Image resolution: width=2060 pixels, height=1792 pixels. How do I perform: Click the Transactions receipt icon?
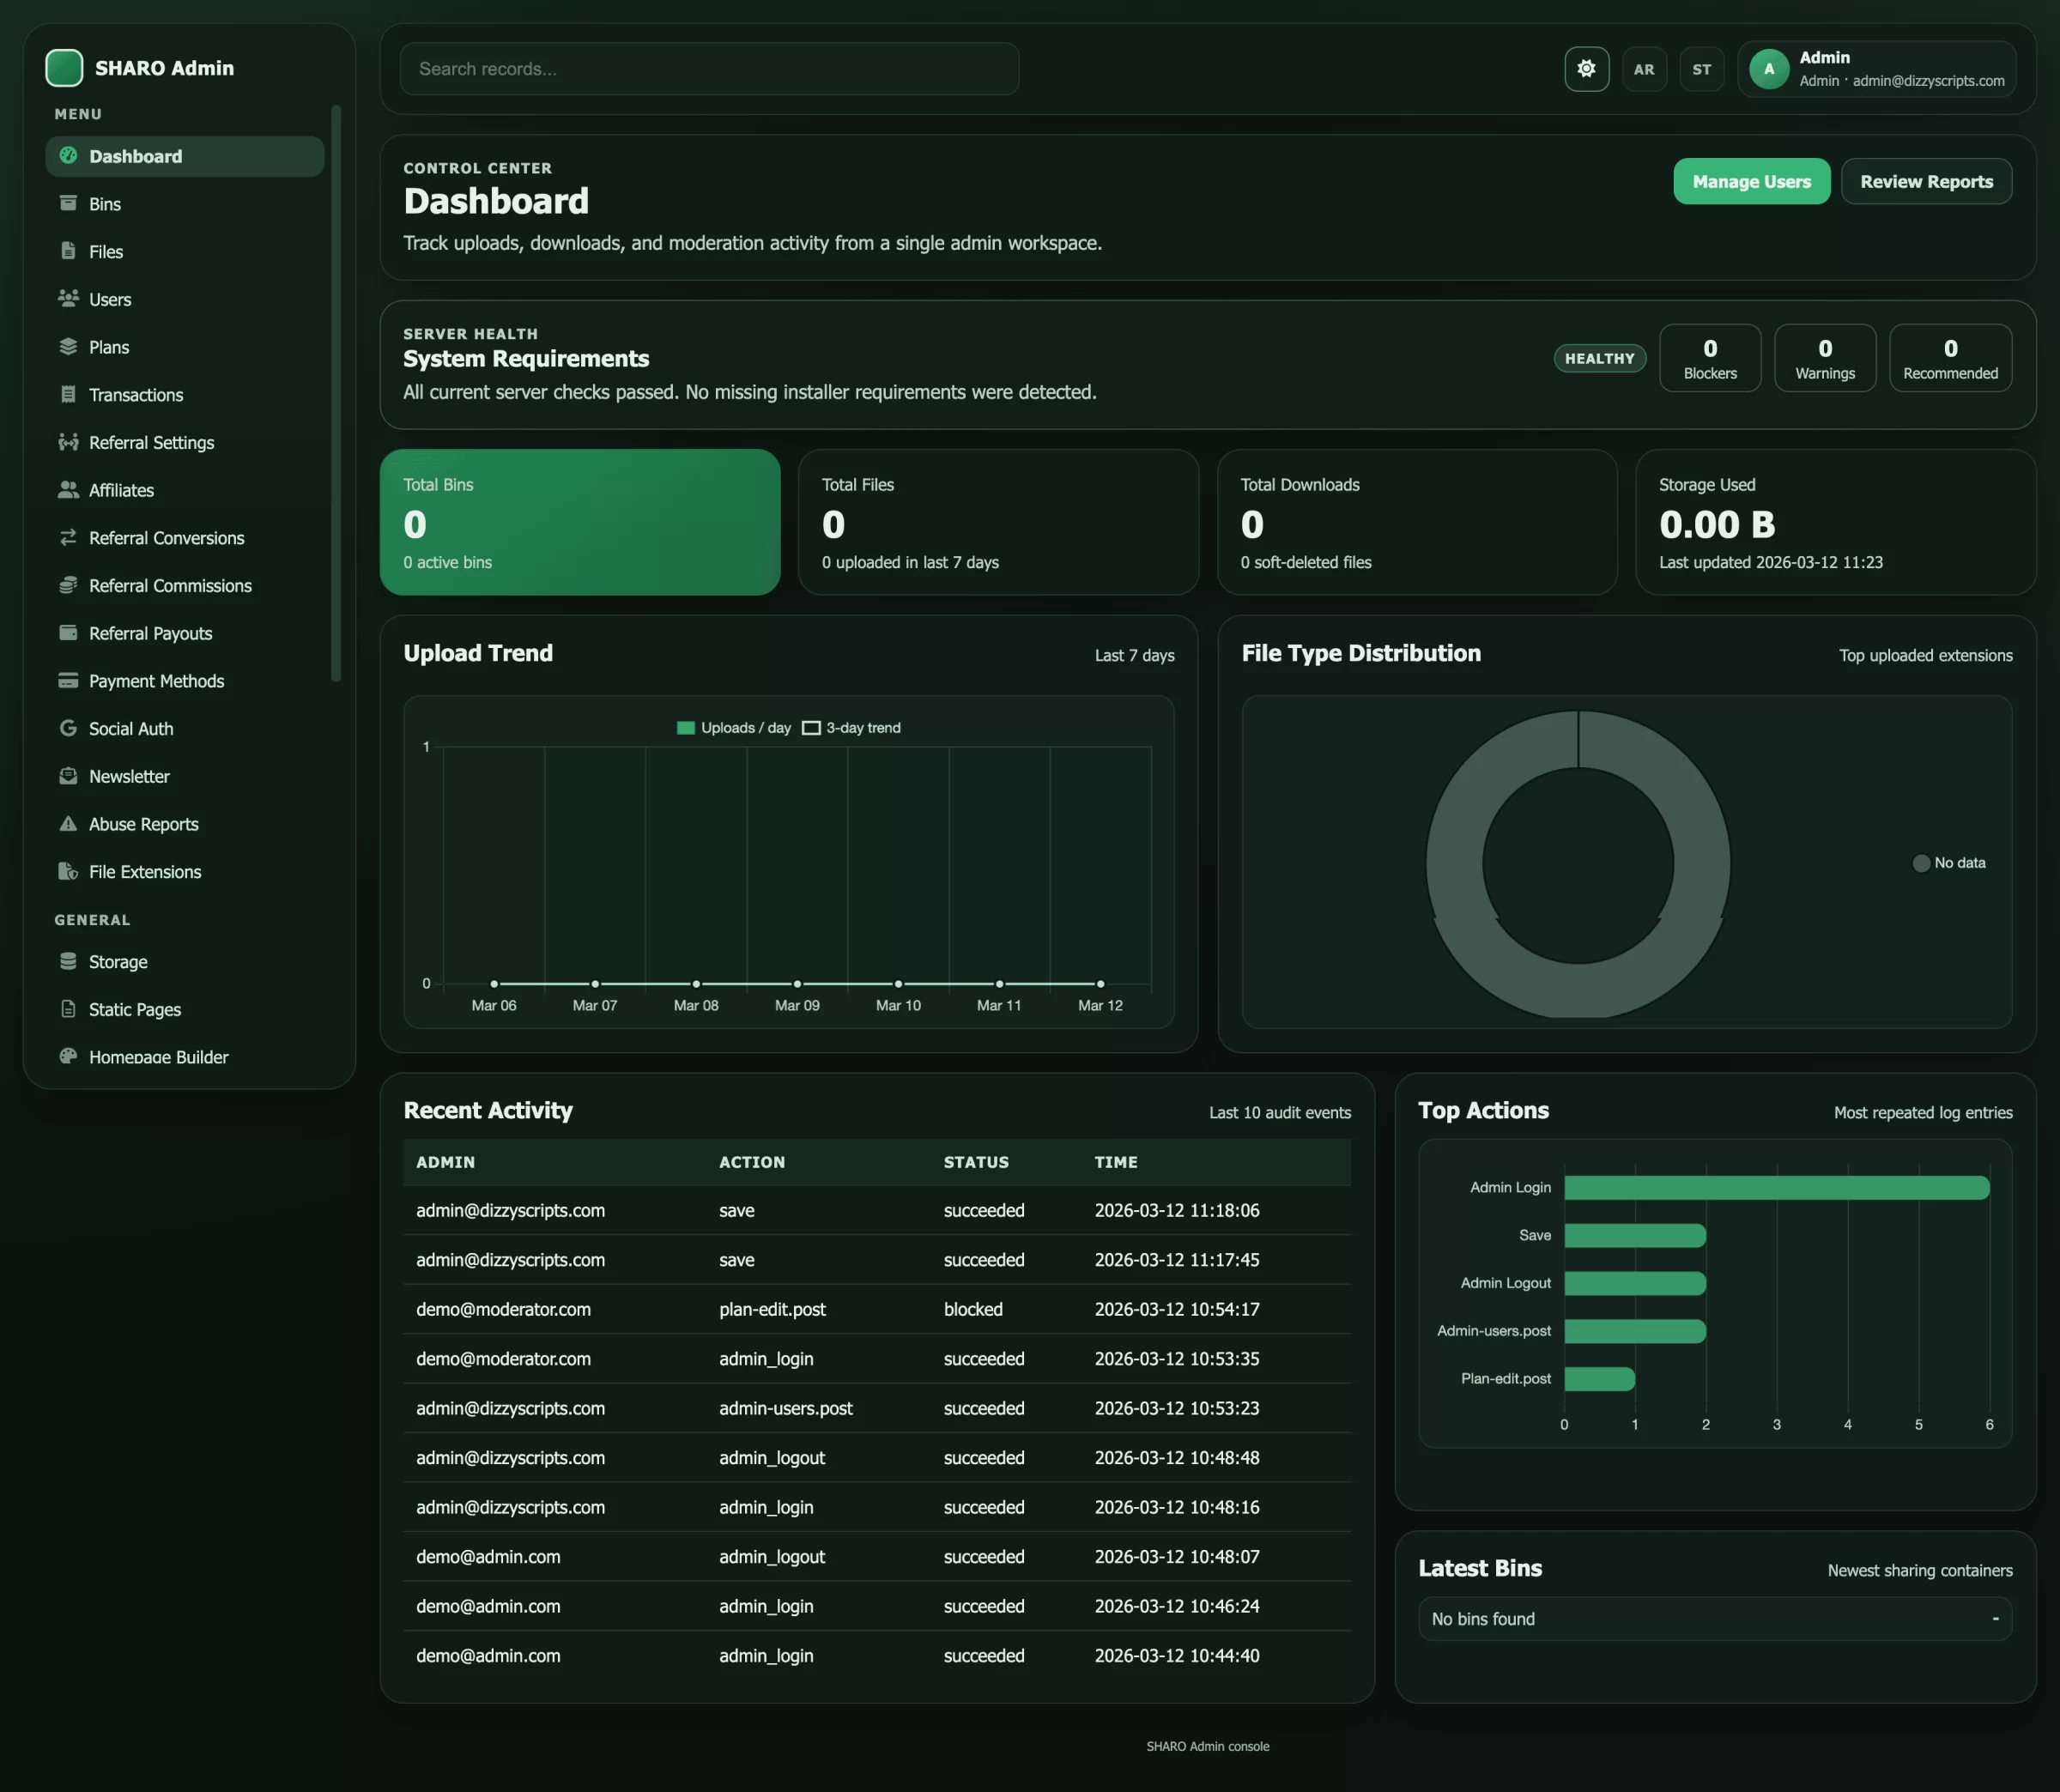(x=68, y=394)
